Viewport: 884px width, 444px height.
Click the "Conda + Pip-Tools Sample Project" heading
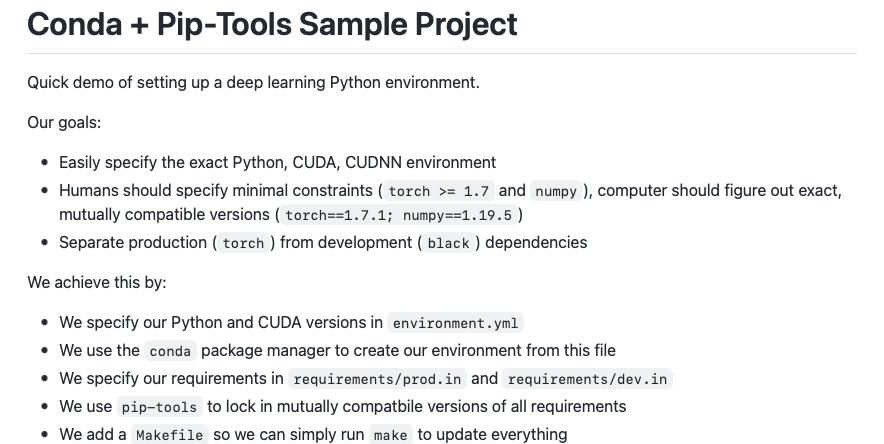tap(272, 24)
